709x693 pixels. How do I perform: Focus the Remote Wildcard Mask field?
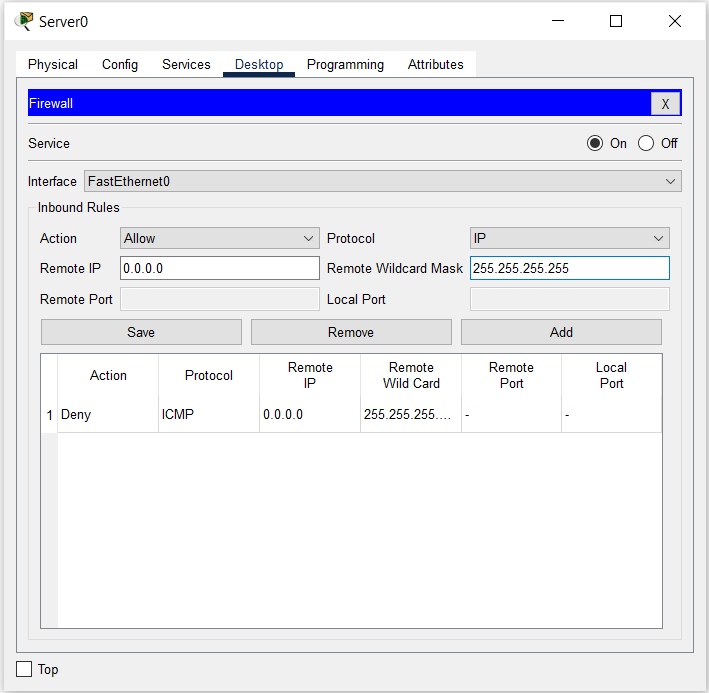pos(569,268)
